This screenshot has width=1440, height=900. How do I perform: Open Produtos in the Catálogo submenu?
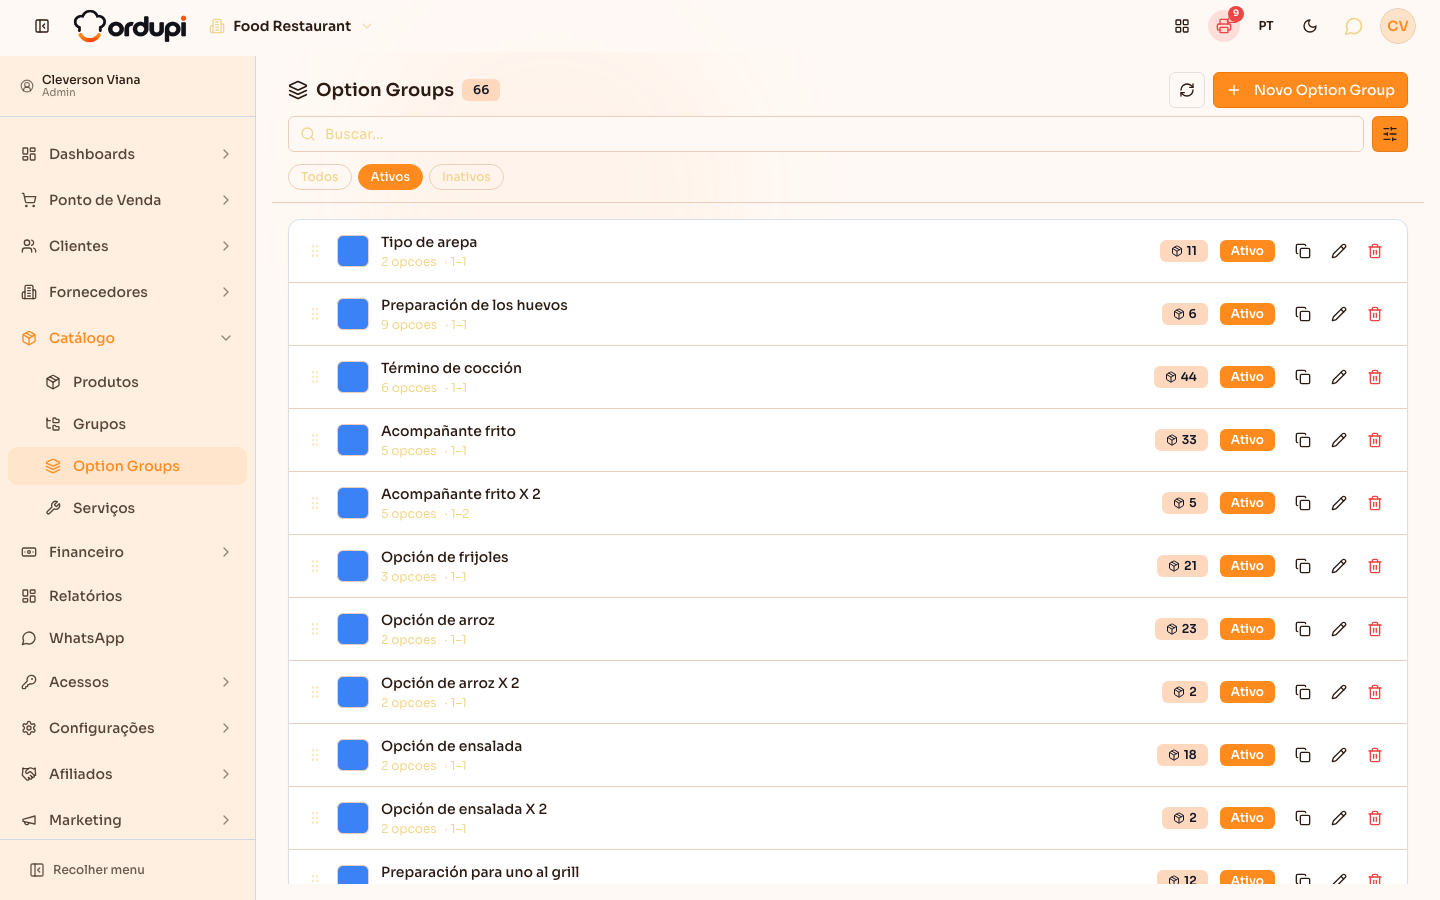[x=127, y=382]
